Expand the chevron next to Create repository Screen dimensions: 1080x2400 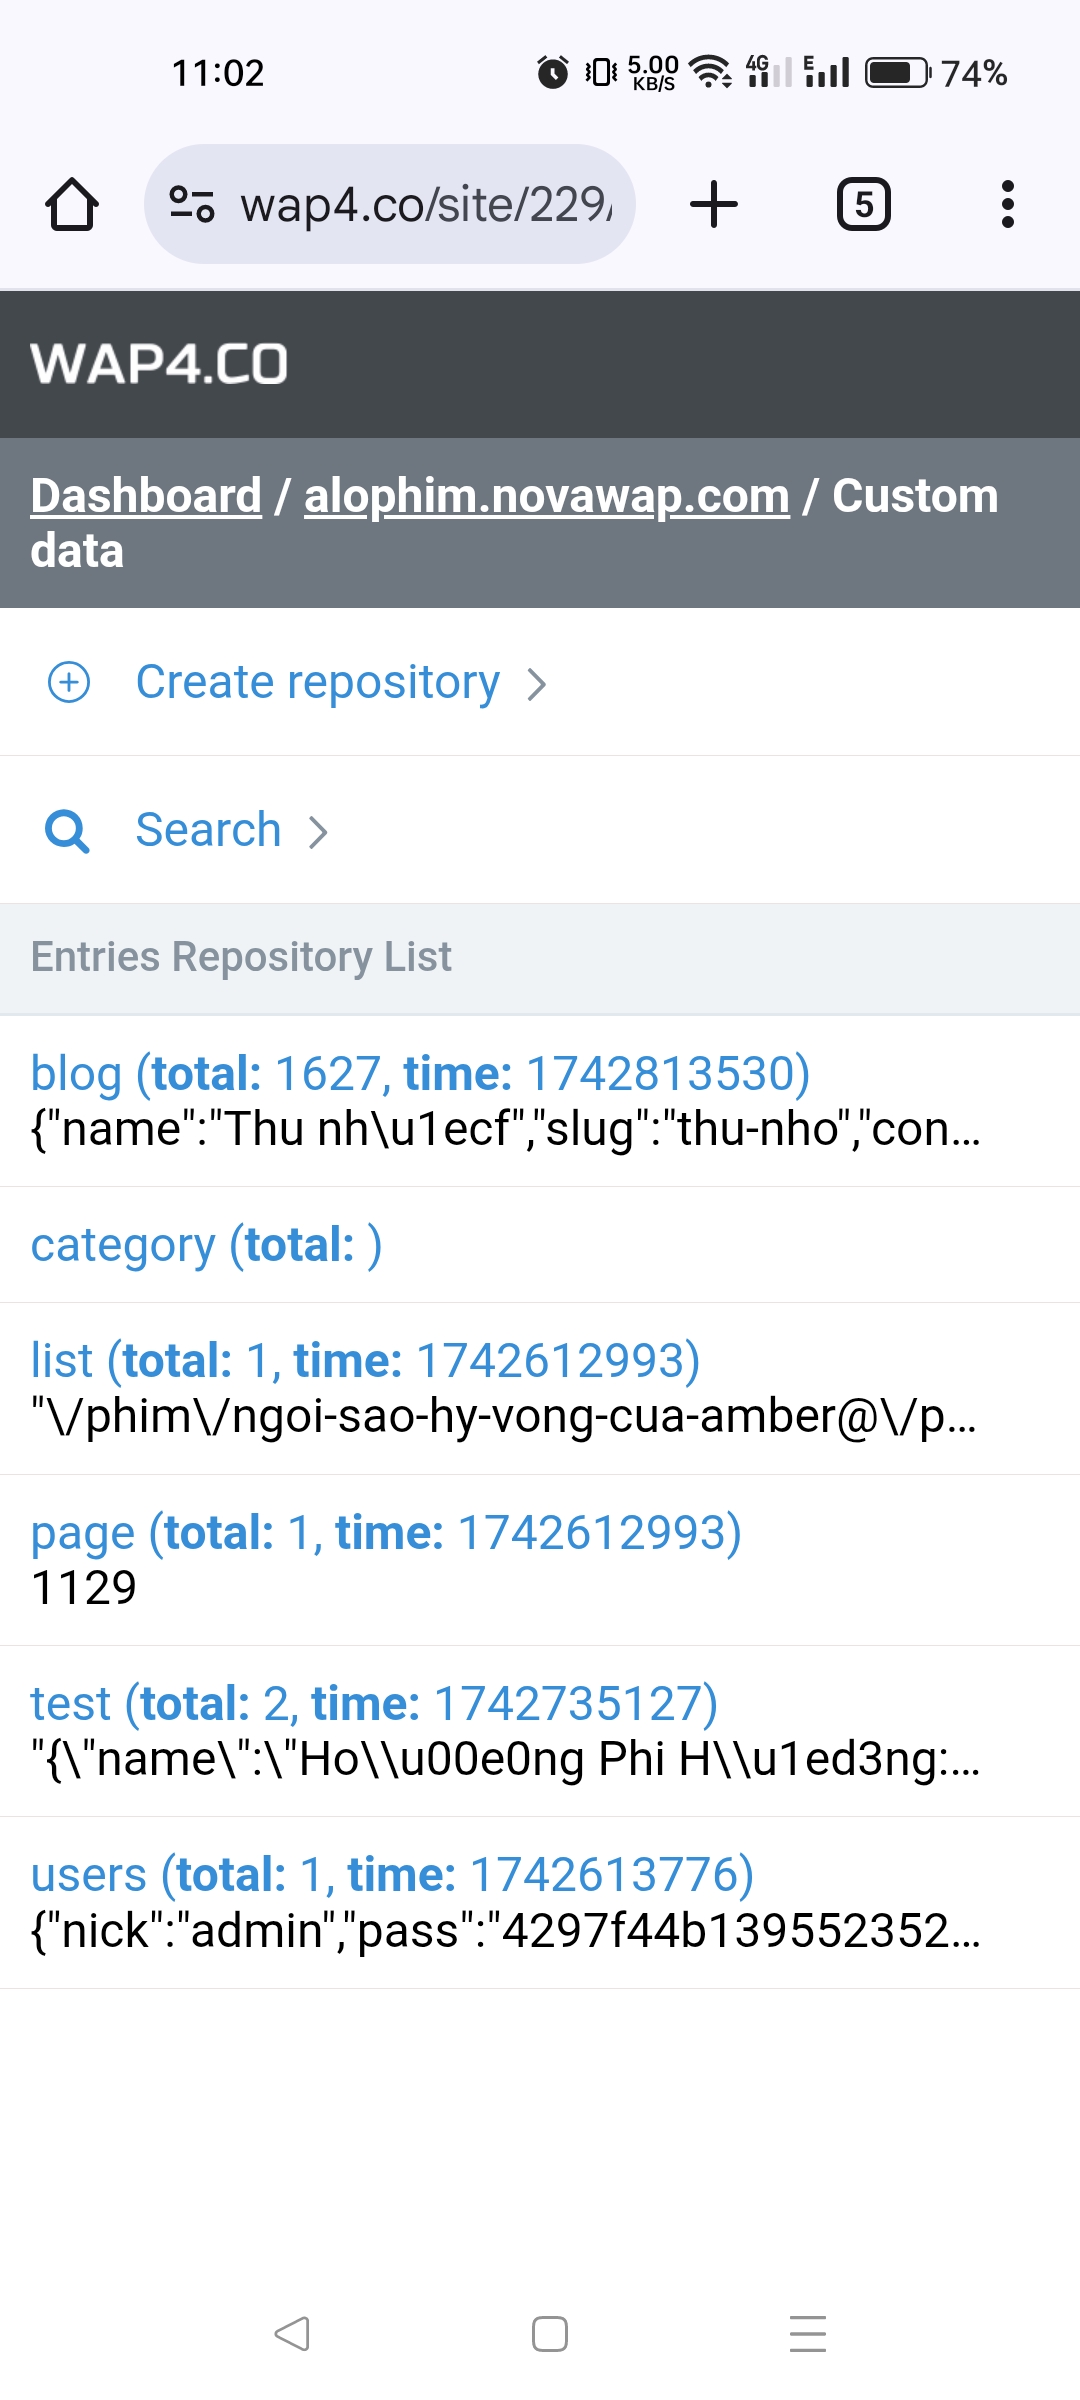(537, 684)
